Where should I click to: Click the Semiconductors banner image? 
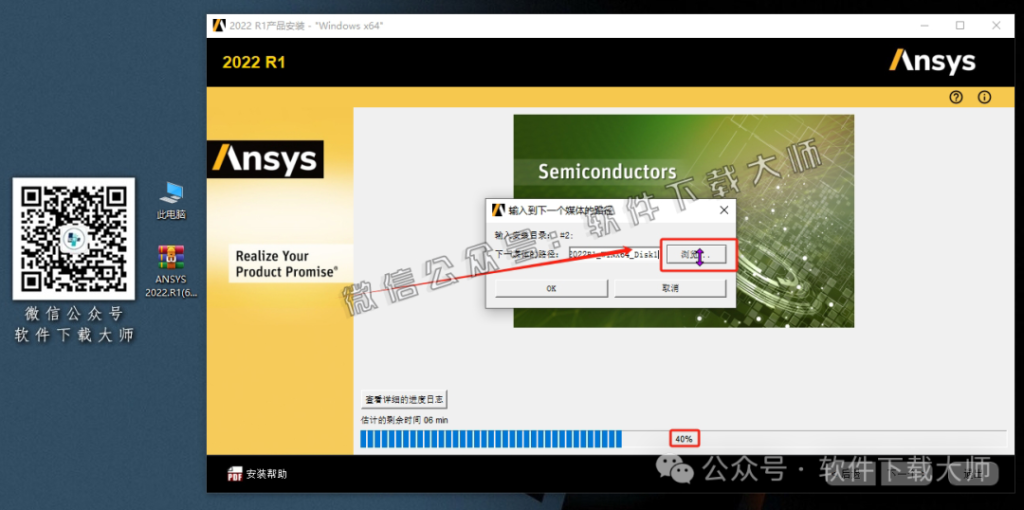click(x=684, y=221)
